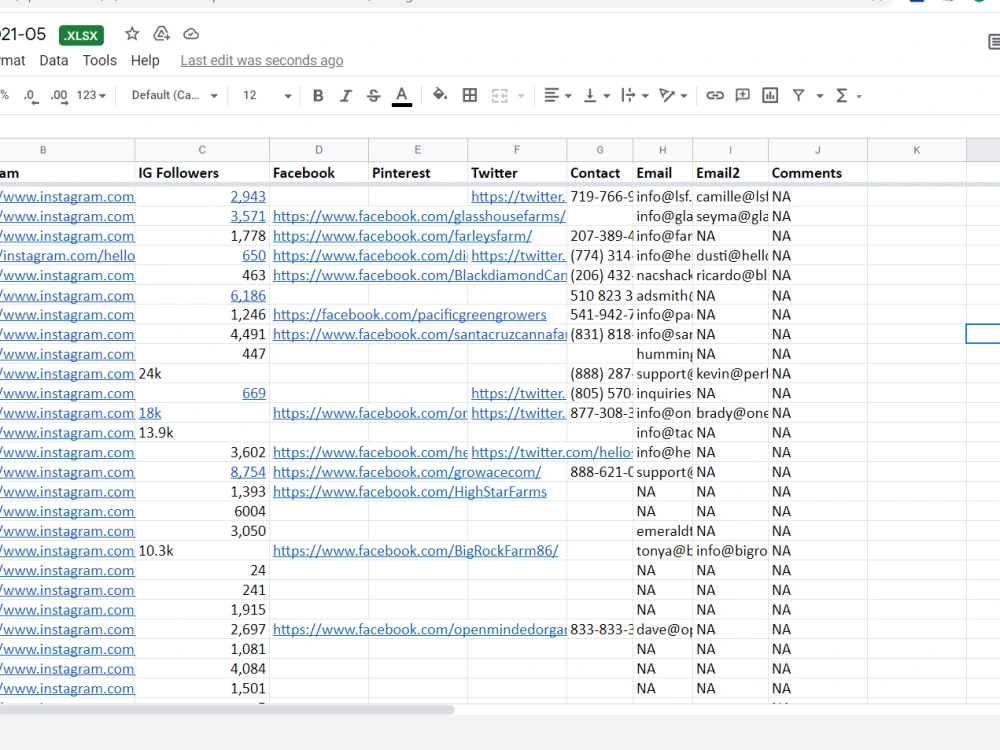Expand the filter views arrow
The height and width of the screenshot is (750, 1000).
820,96
